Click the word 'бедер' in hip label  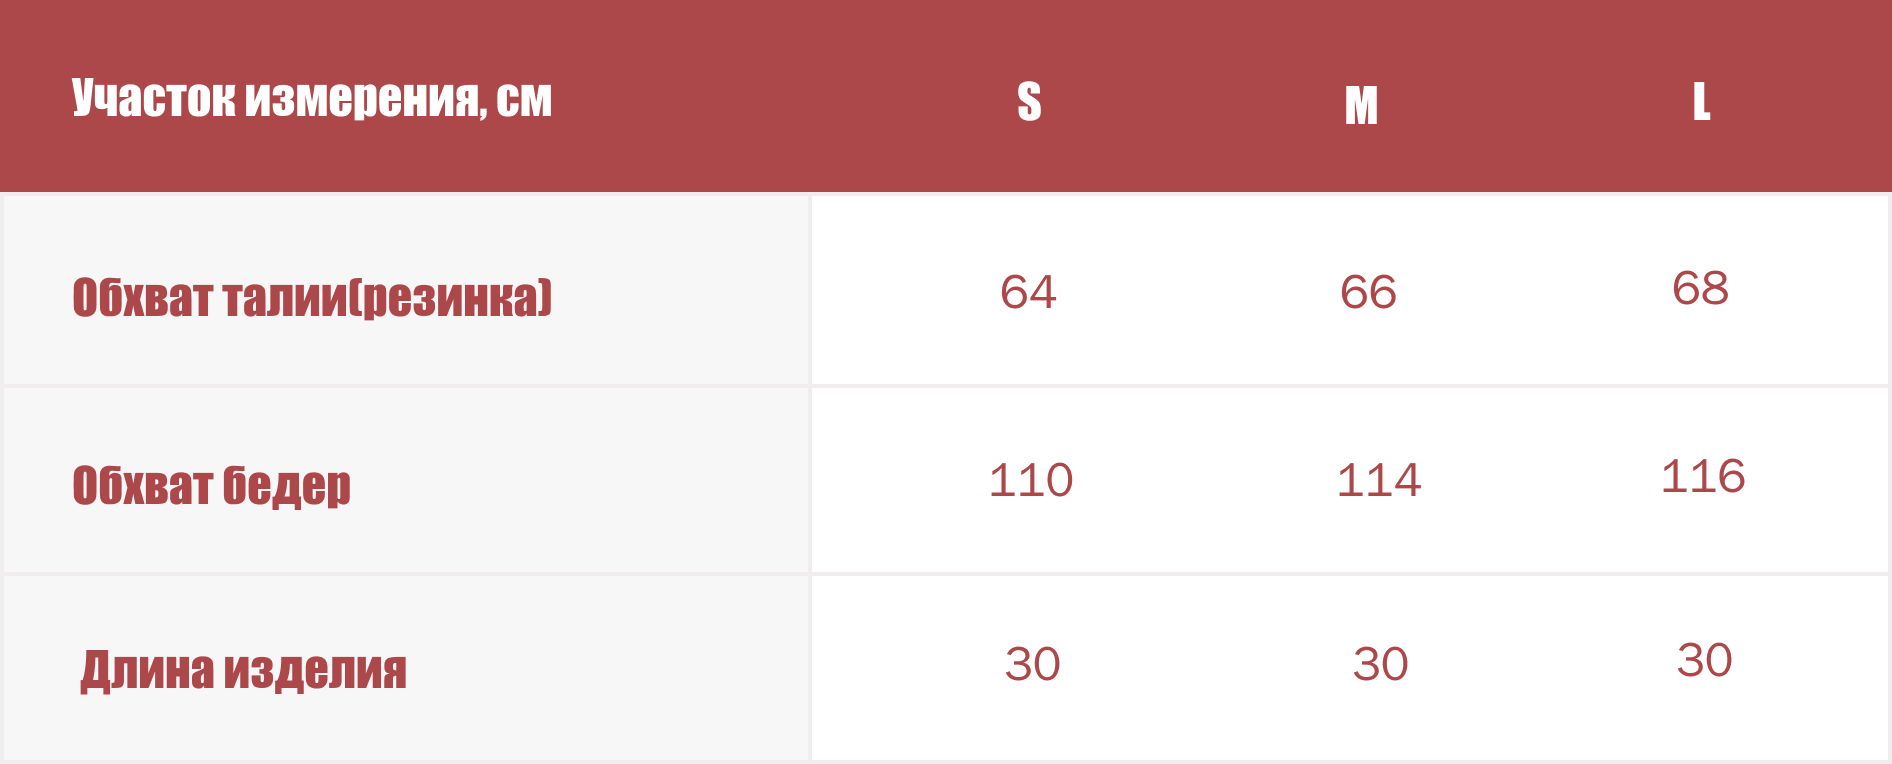[x=287, y=486]
